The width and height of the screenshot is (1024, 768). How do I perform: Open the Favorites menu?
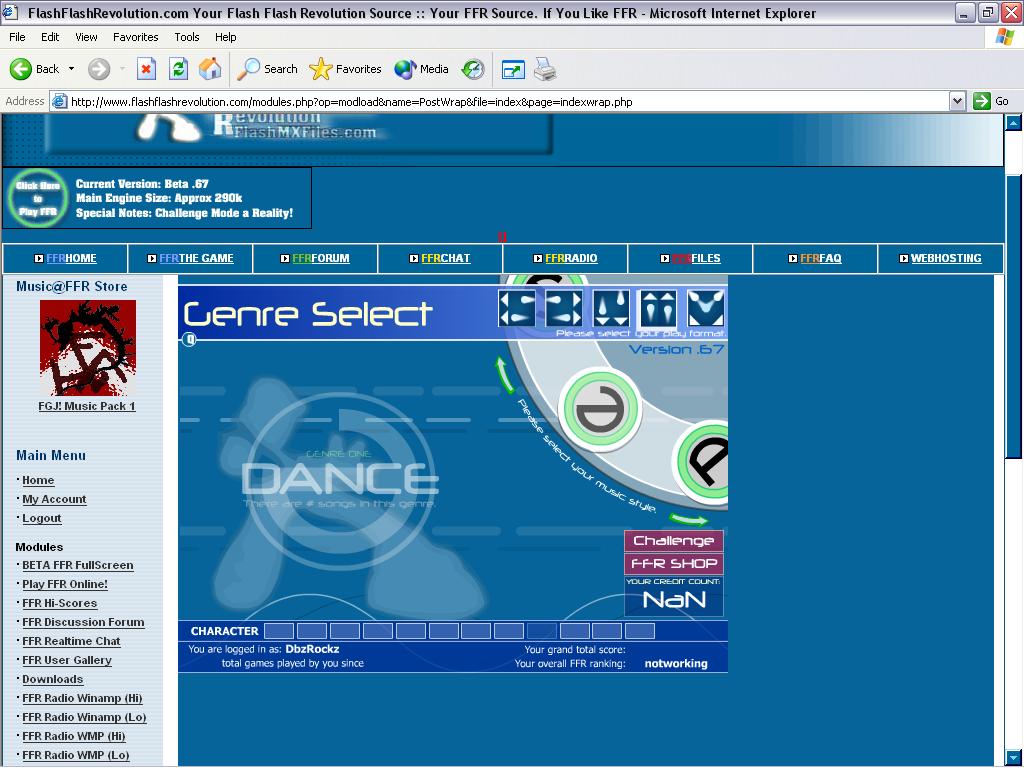click(x=135, y=37)
